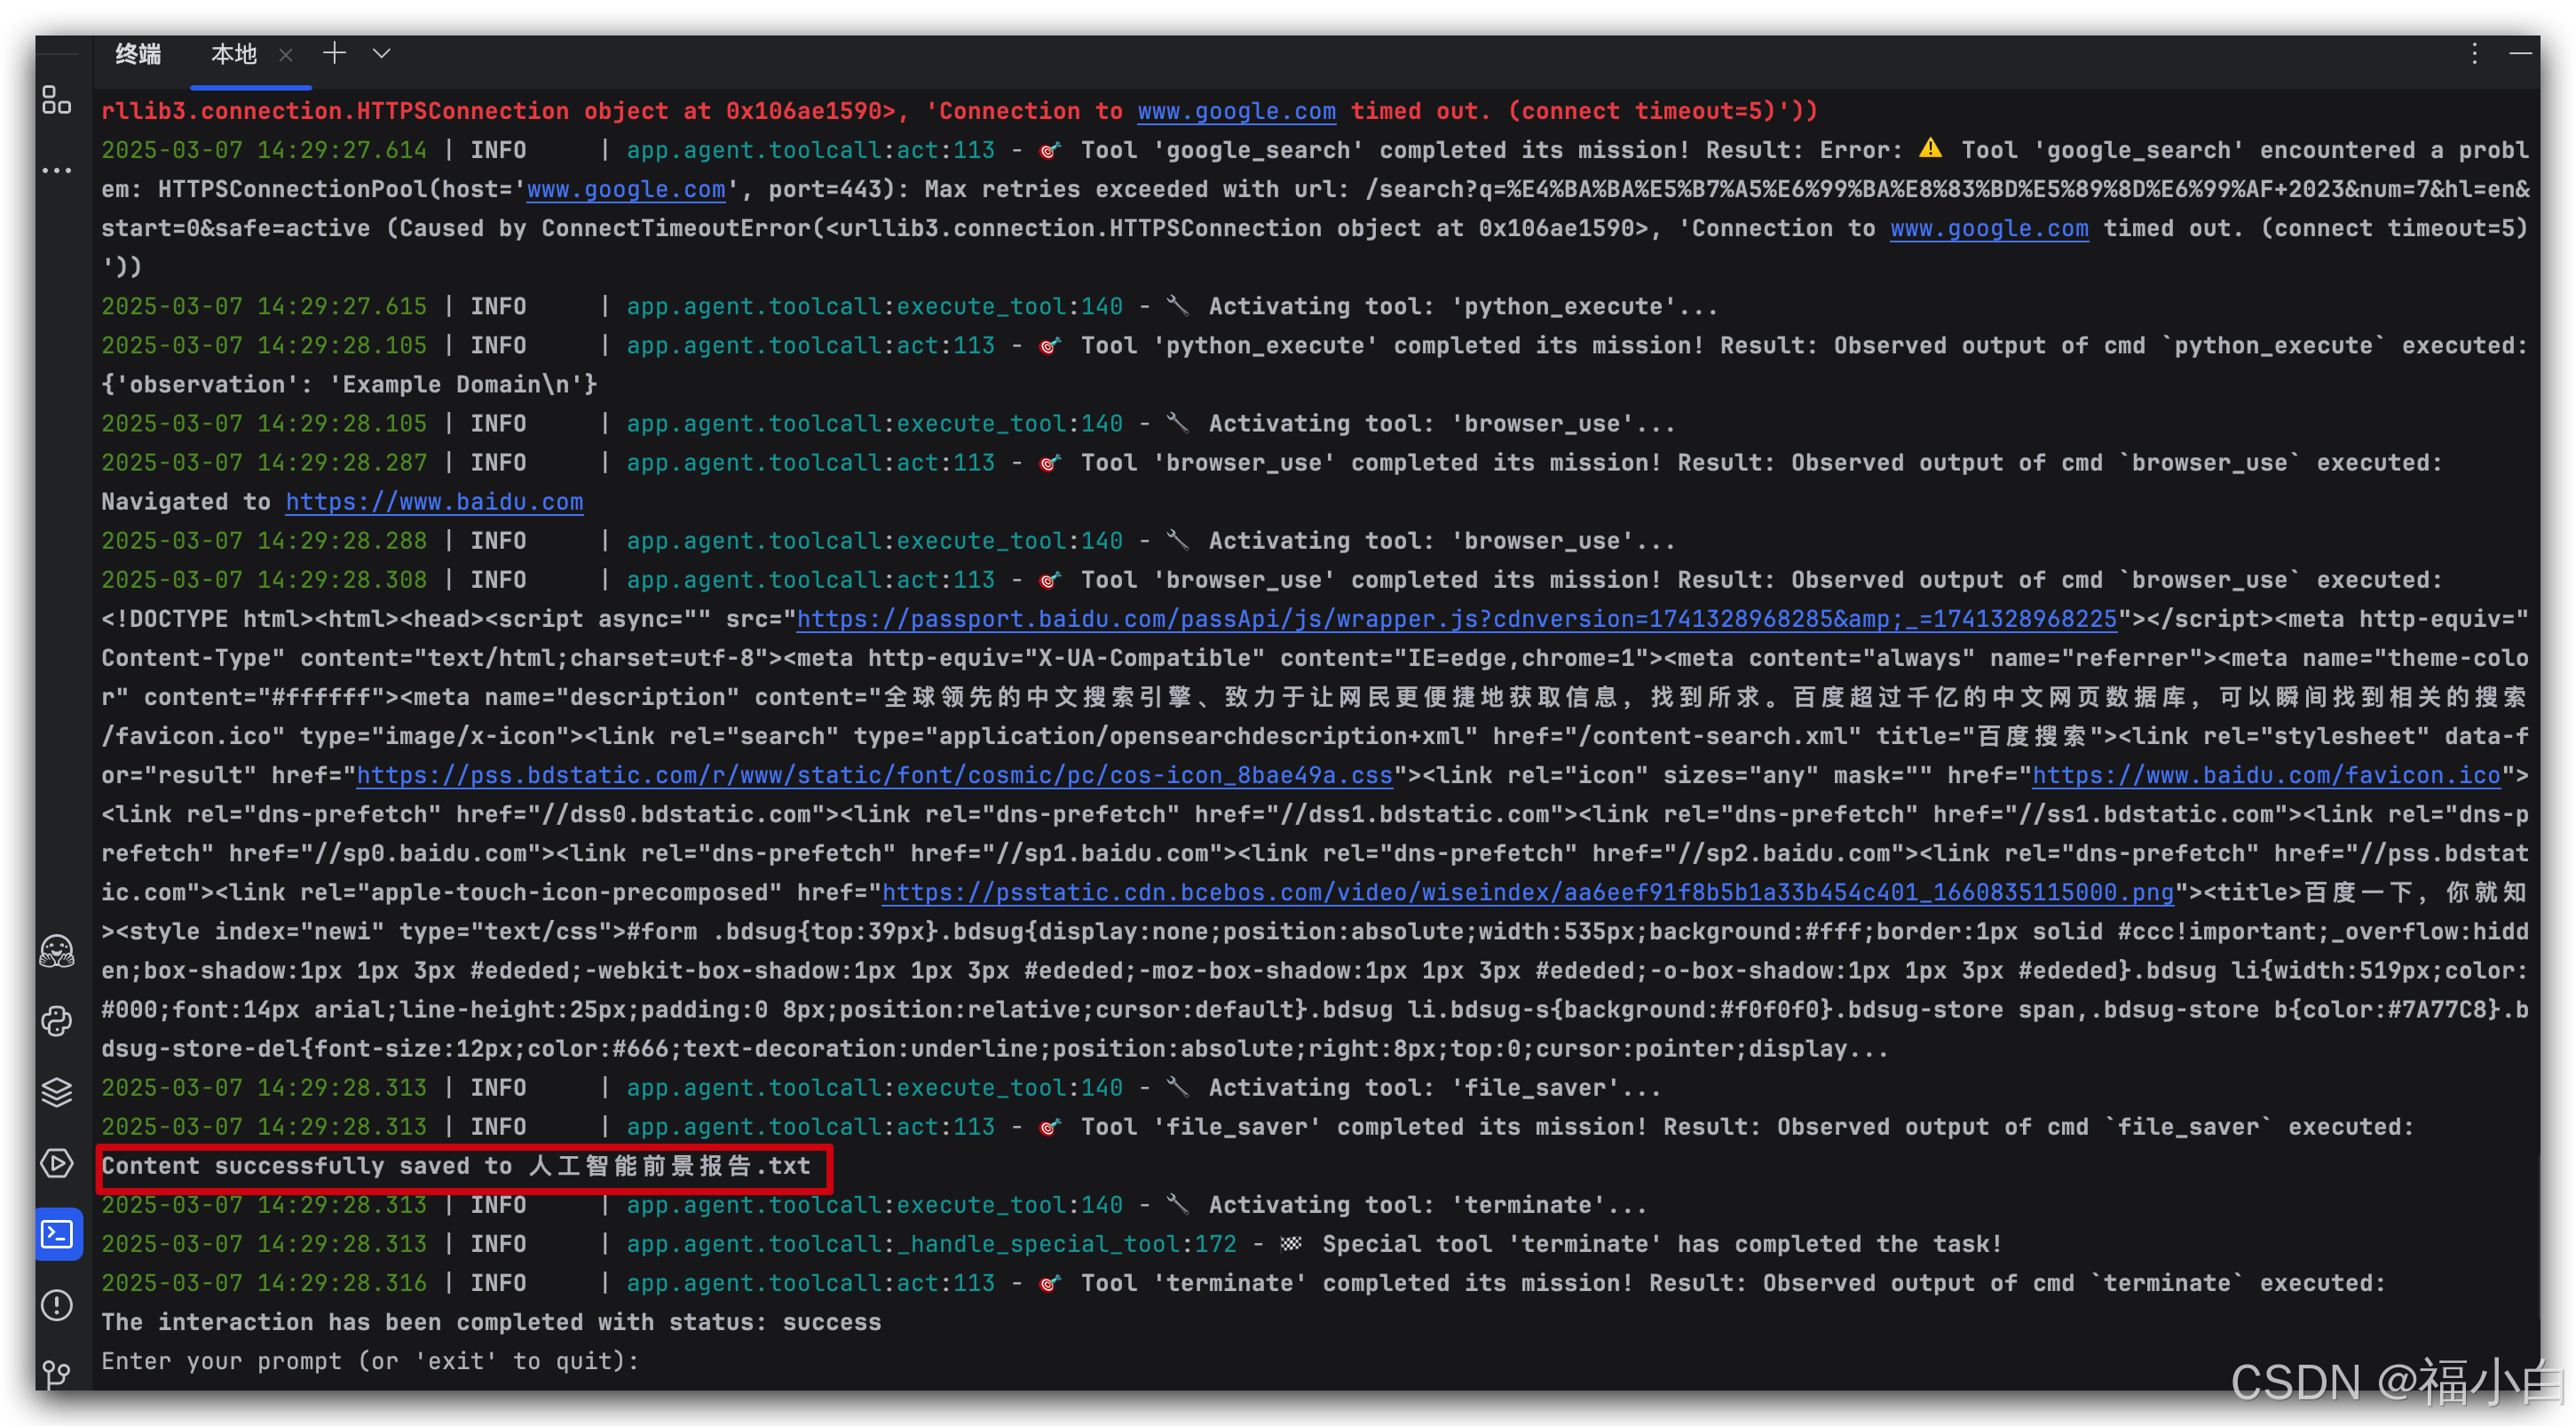Toggle the Terminal tool window icon

click(x=56, y=1234)
